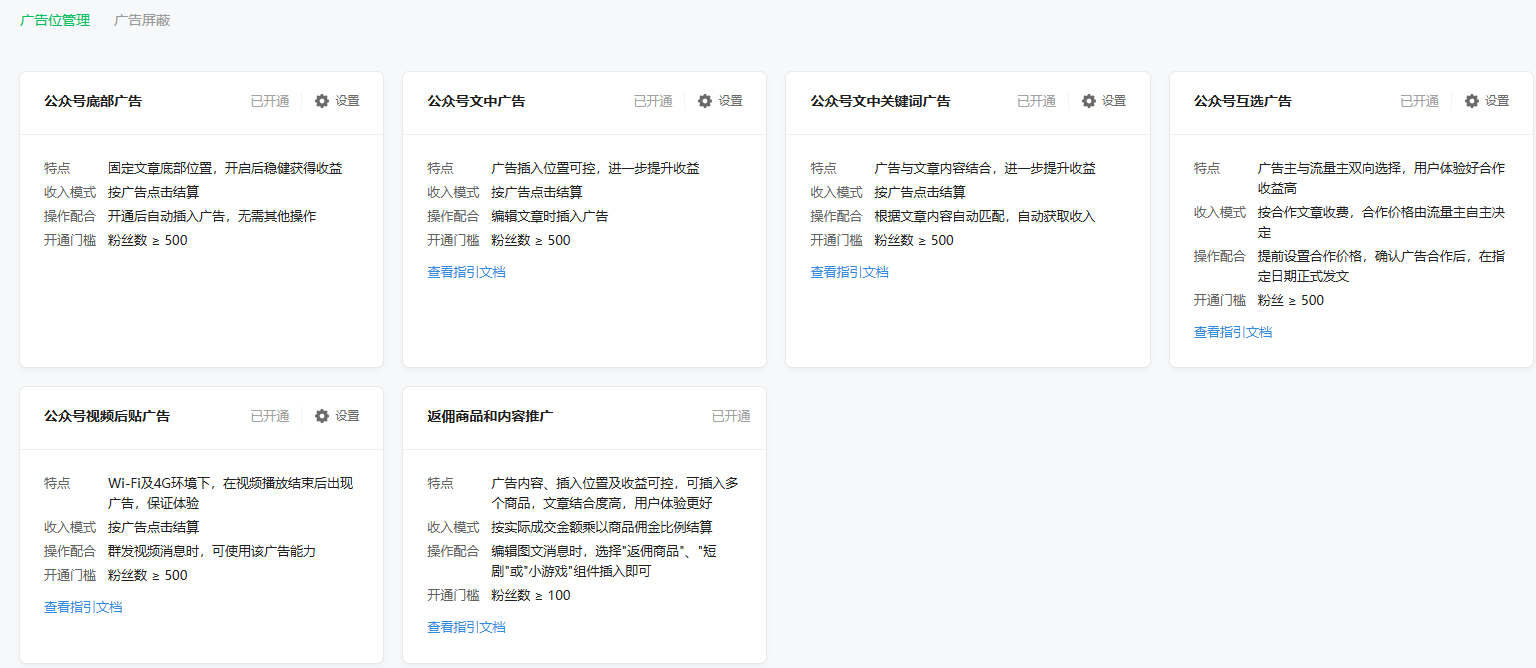The width and height of the screenshot is (1536, 668).
Task: Click 已开通 status on 公众号底部广告 card
Action: pyautogui.click(x=270, y=101)
